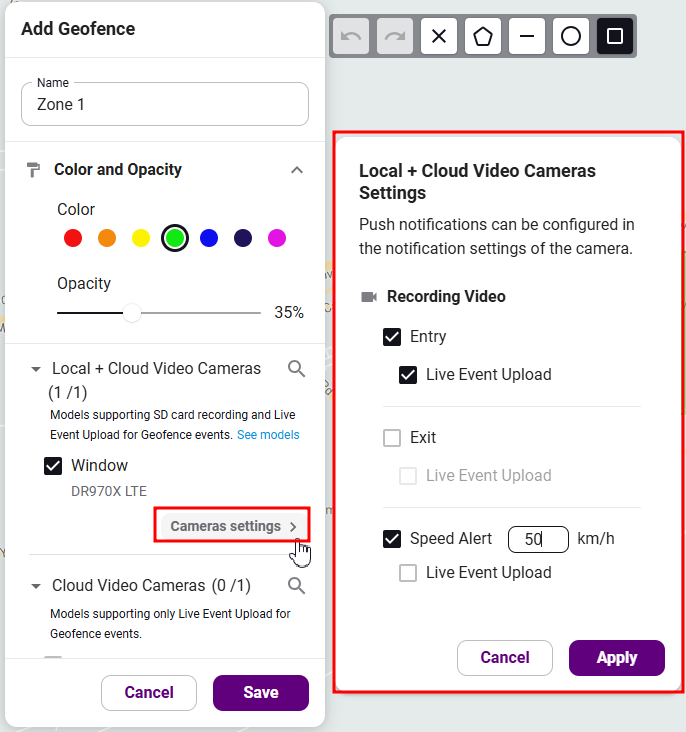Open the See models link
Image resolution: width=686 pixels, height=732 pixels.
pos(268,435)
